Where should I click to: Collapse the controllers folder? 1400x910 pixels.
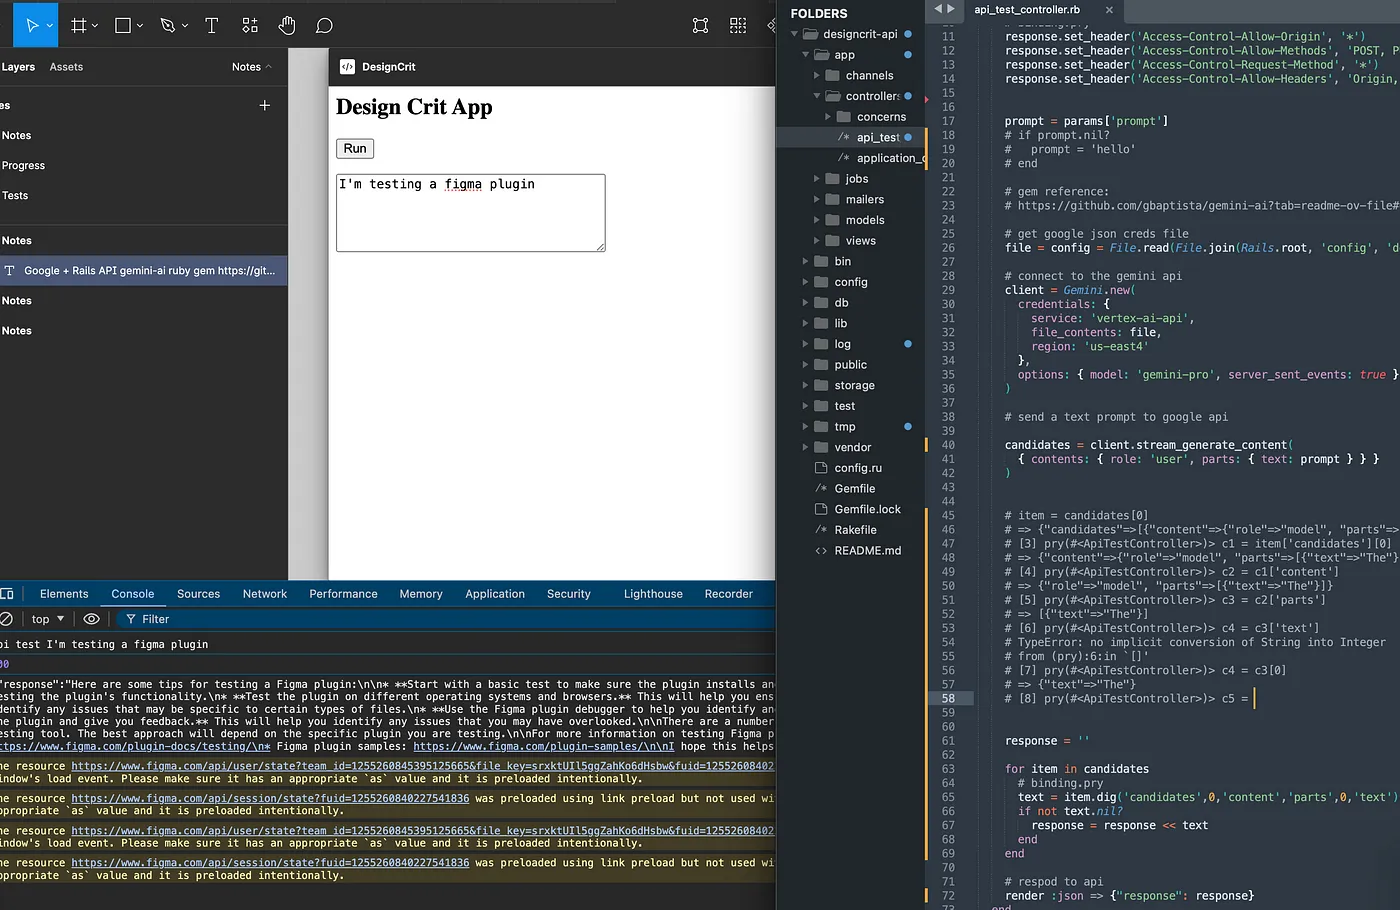coord(817,96)
